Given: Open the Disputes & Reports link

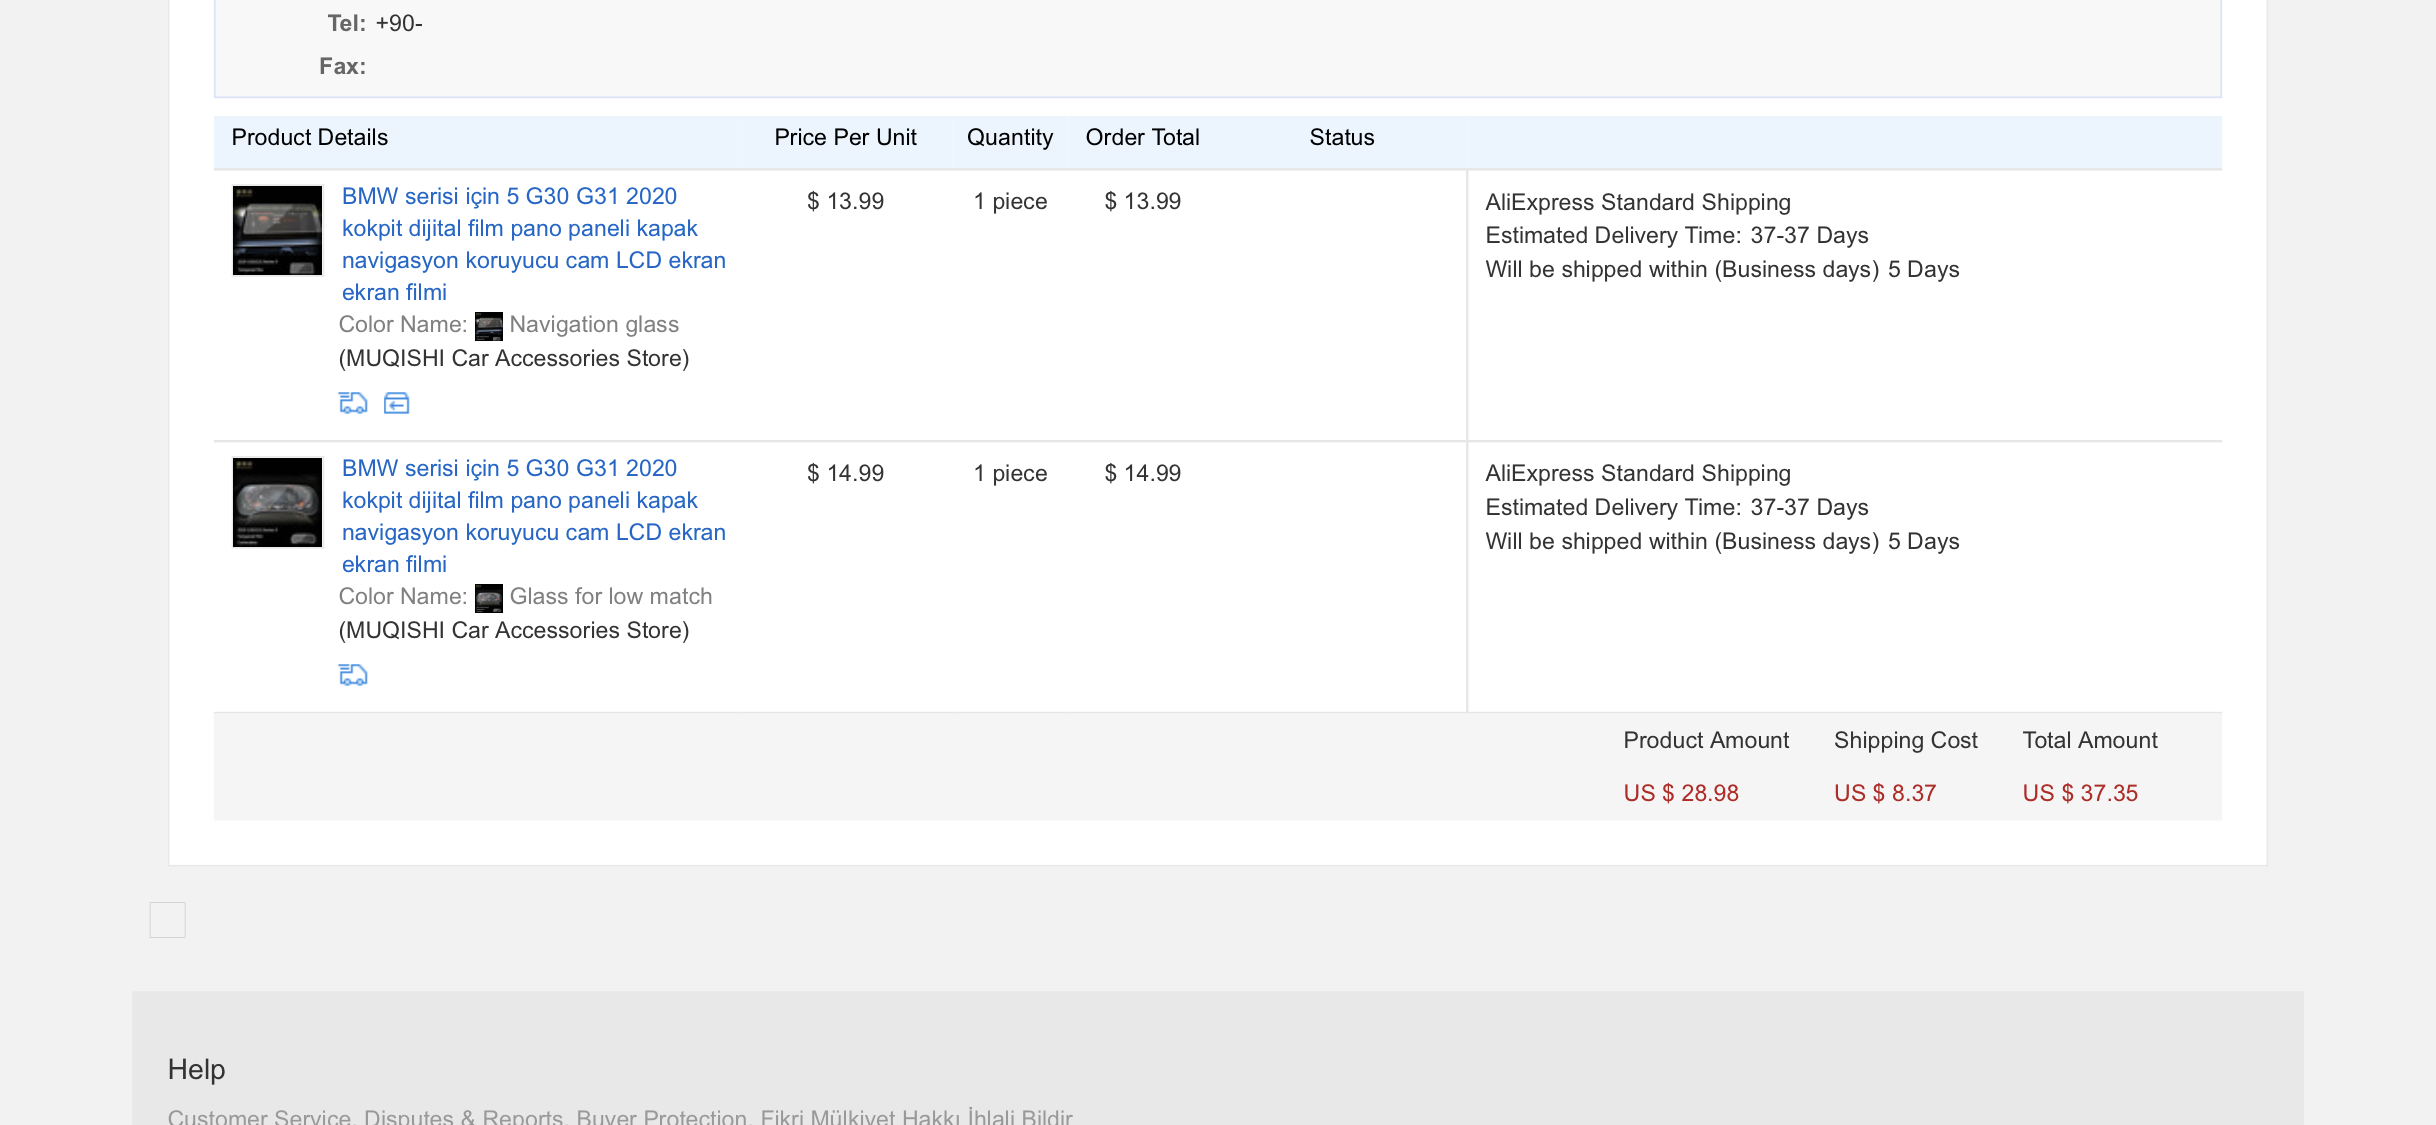Looking at the screenshot, I should pyautogui.click(x=464, y=1116).
